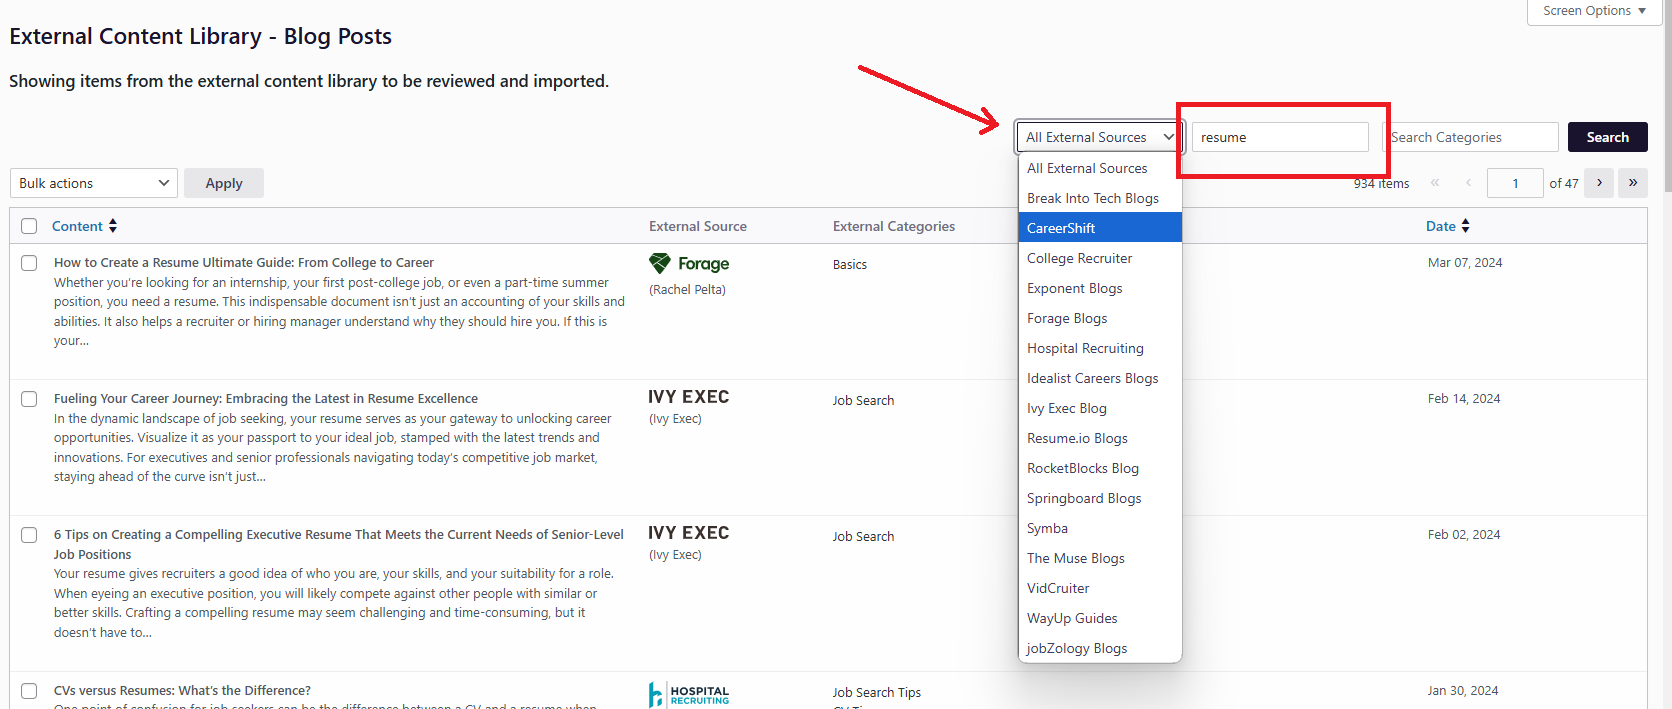The width and height of the screenshot is (1672, 709).
Task: Click the Date column sort arrows
Action: click(x=1465, y=226)
